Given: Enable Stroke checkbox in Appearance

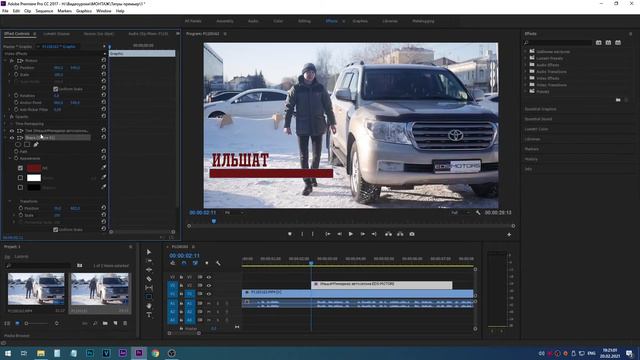Looking at the screenshot, I should 20,178.
